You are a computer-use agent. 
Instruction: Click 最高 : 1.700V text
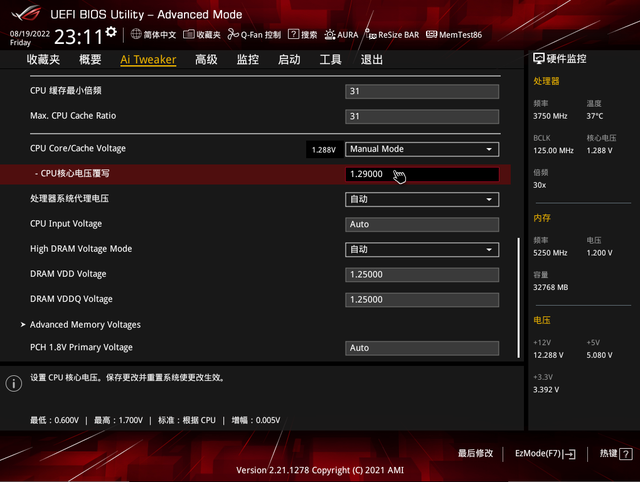(x=118, y=420)
